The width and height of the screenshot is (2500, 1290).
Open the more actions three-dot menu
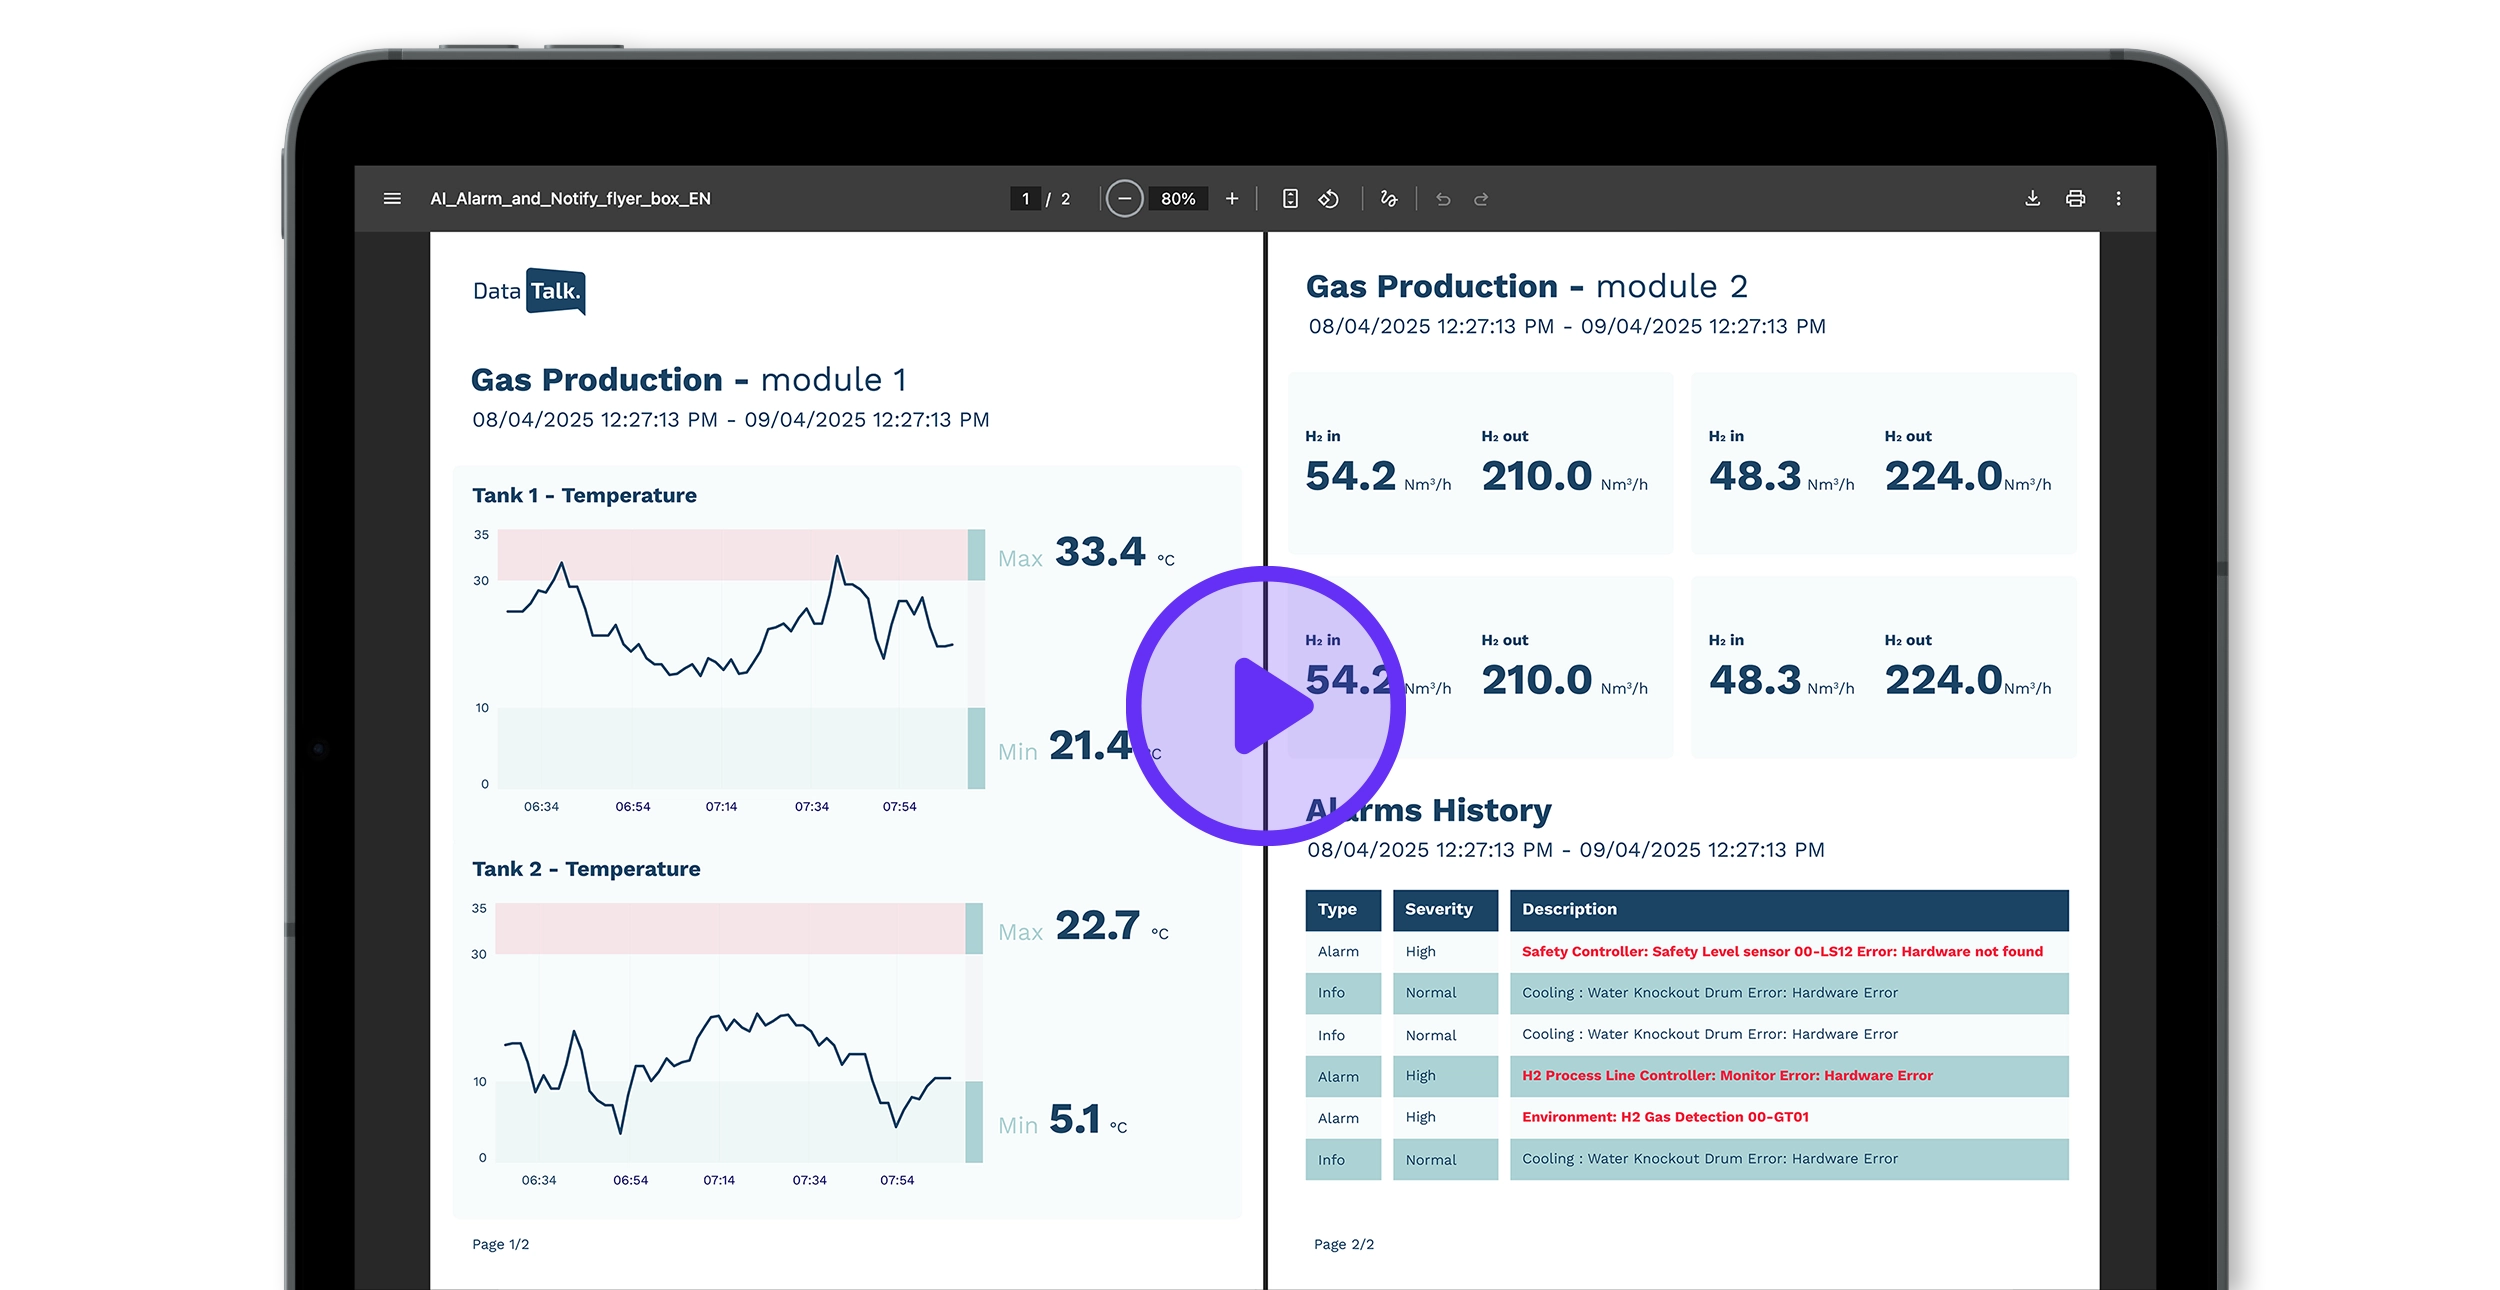pos(2118,199)
